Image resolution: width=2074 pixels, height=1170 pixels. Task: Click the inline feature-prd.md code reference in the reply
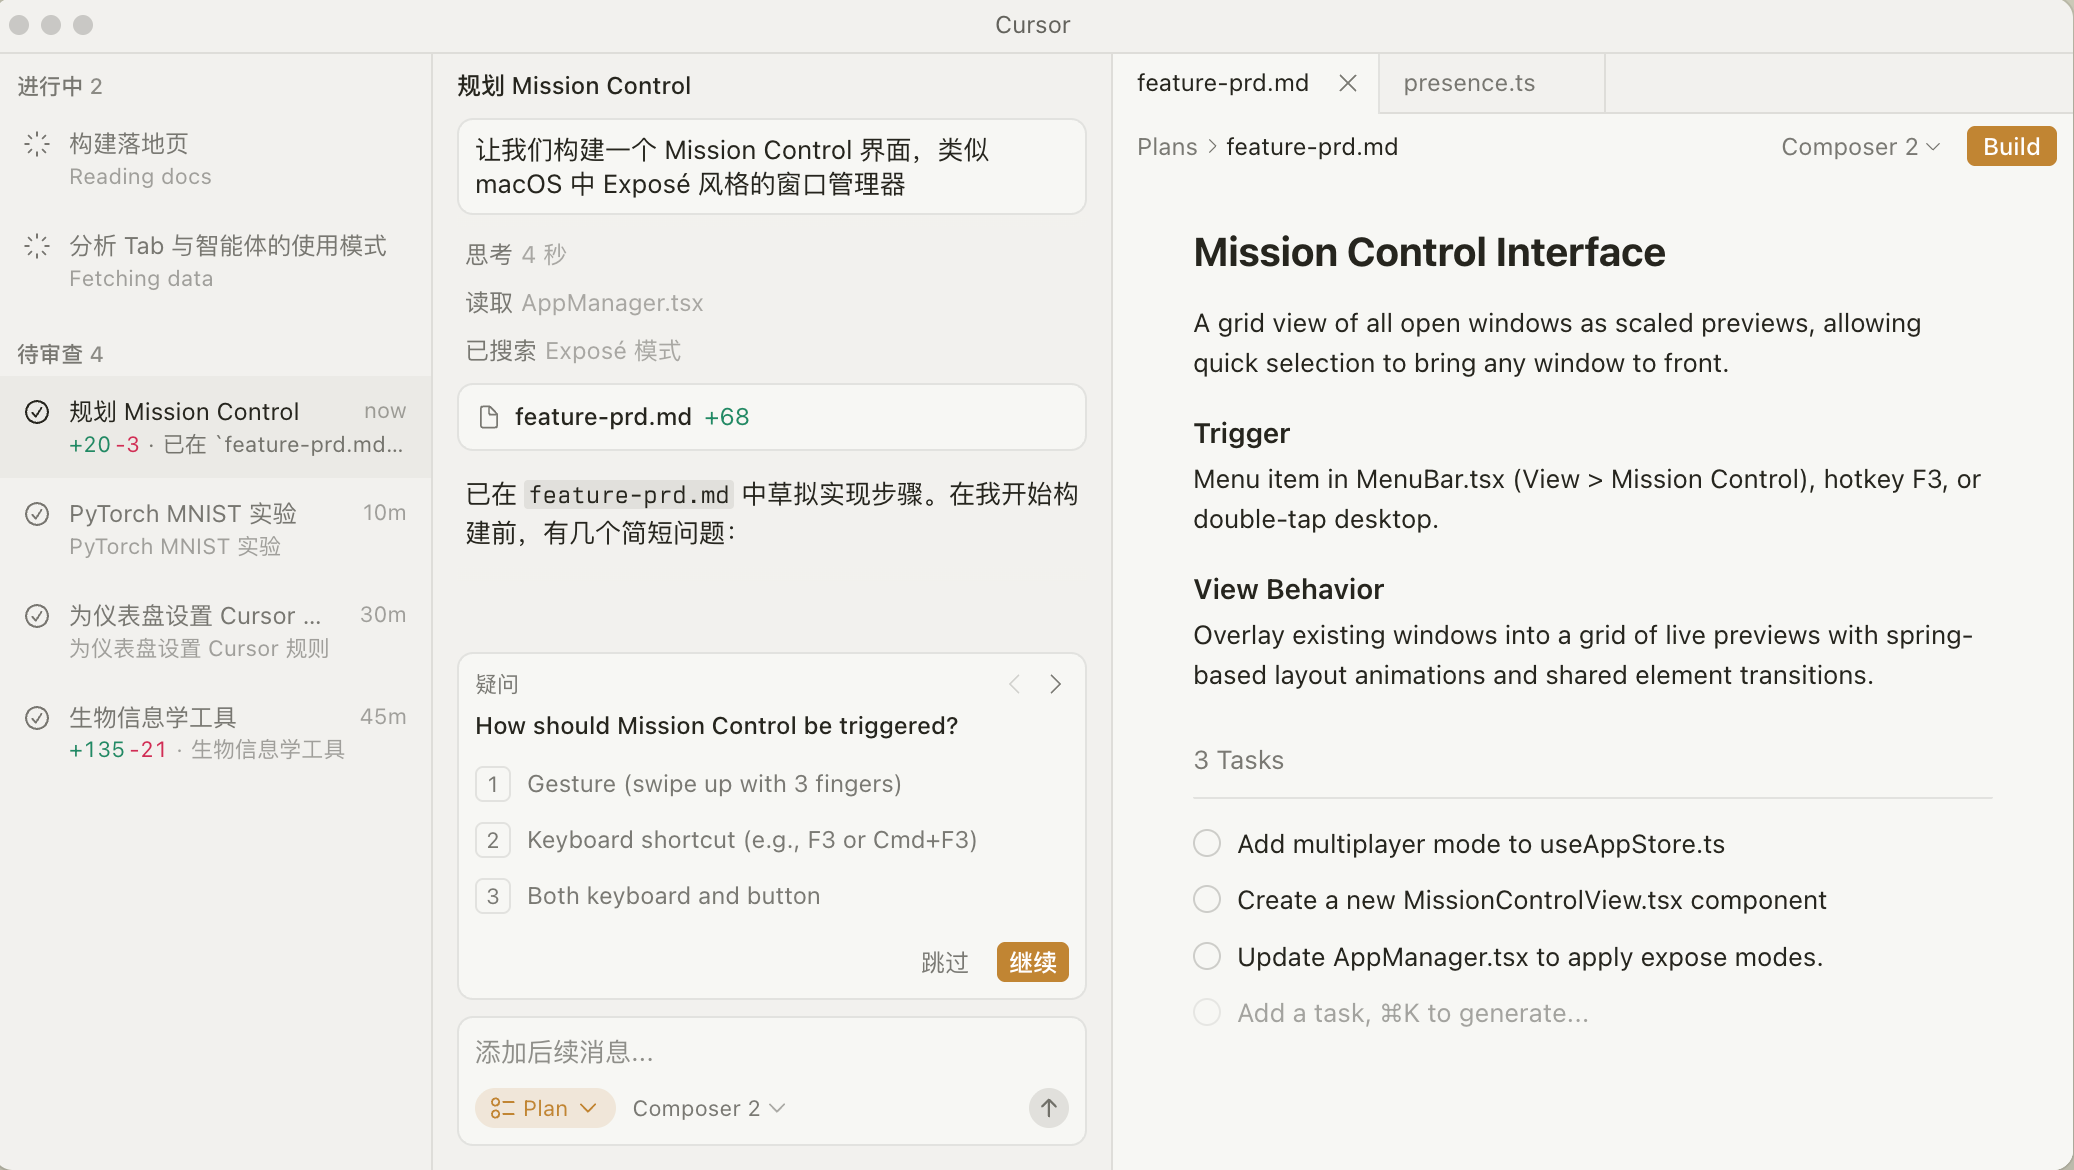[x=629, y=494]
